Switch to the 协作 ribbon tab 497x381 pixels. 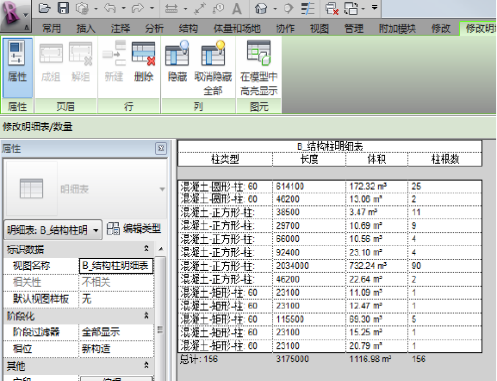(285, 29)
